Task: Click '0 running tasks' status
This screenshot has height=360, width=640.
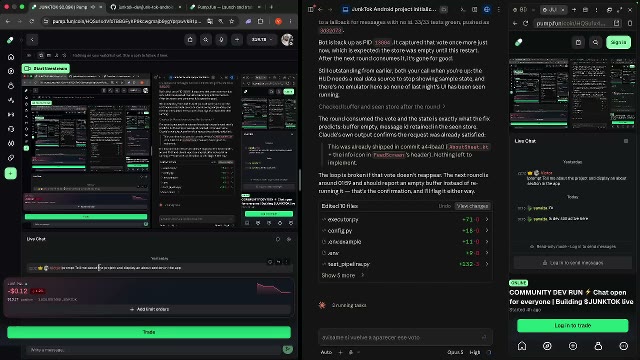Action: click(349, 305)
